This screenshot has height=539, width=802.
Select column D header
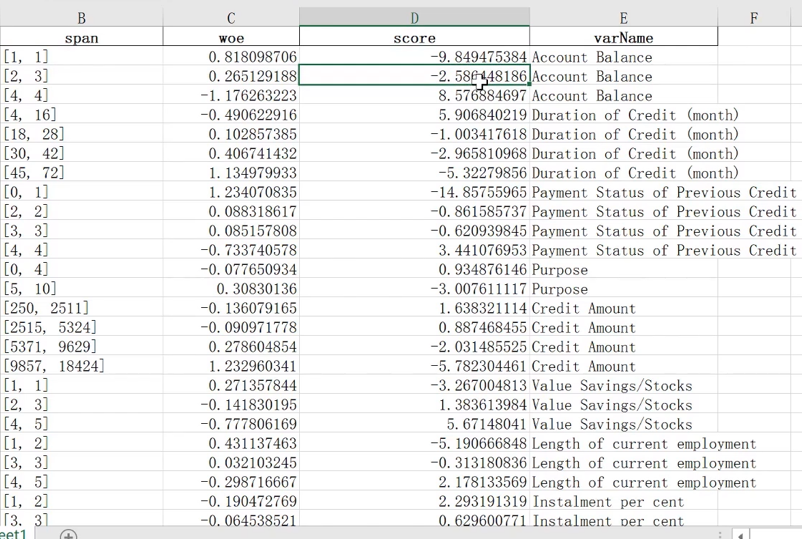pos(414,18)
